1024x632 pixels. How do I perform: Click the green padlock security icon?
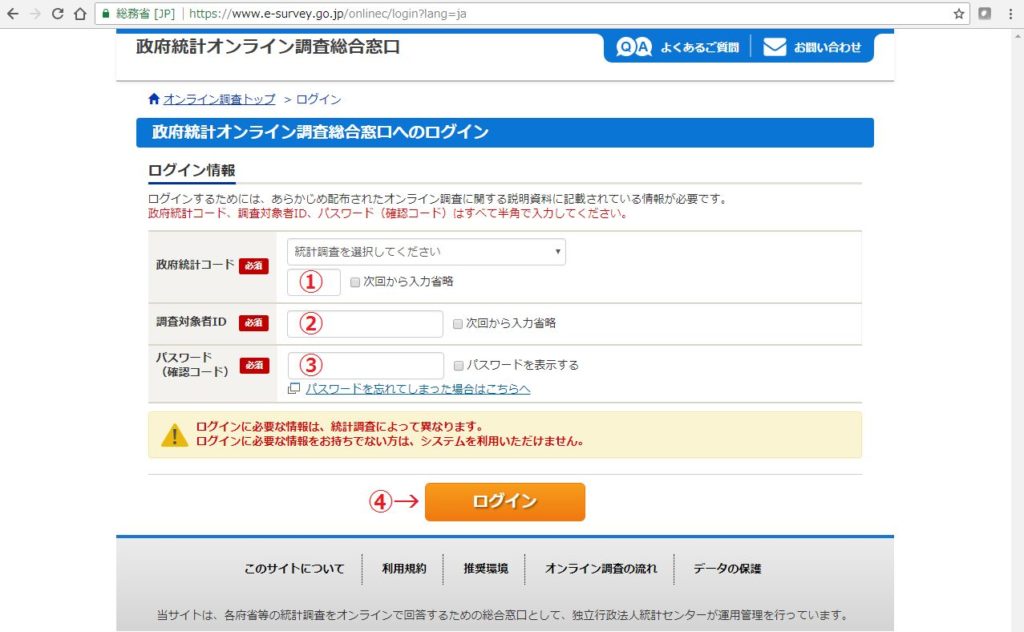point(105,14)
